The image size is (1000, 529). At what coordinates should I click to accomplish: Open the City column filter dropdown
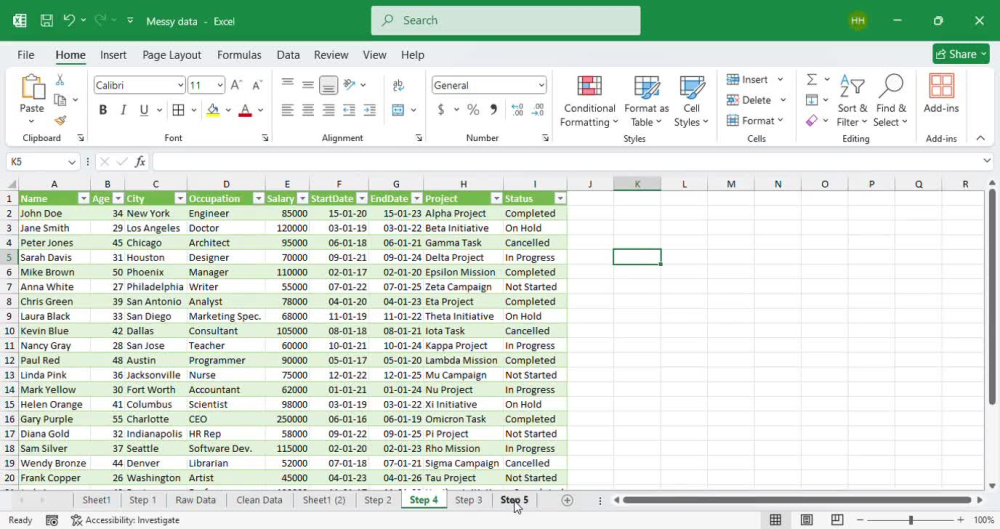click(180, 198)
